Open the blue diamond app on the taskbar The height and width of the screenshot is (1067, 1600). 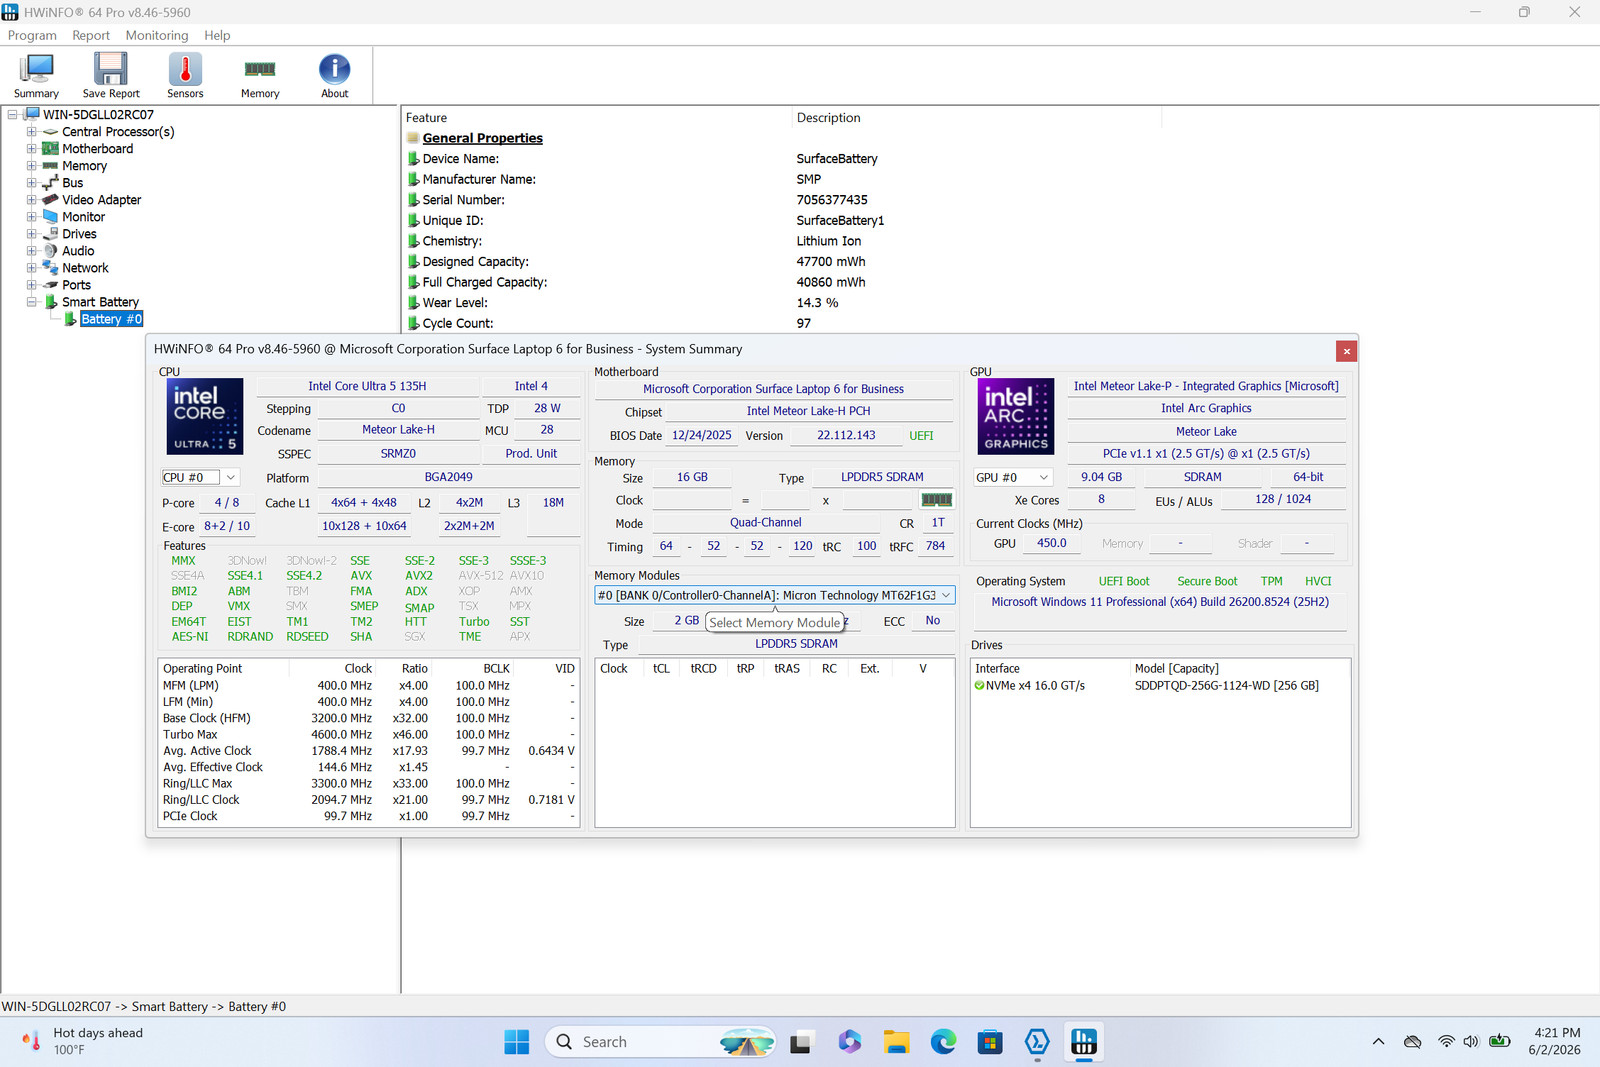click(1037, 1042)
